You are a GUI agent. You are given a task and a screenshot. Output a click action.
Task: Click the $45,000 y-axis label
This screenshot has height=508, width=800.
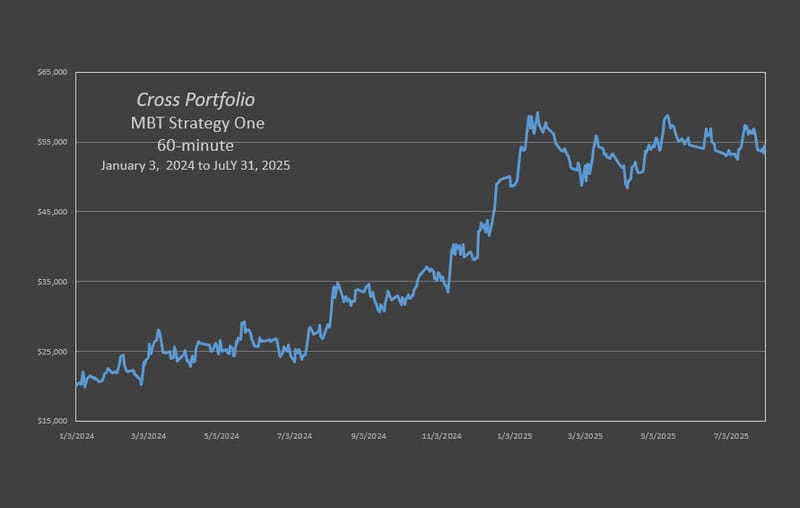pyautogui.click(x=52, y=212)
